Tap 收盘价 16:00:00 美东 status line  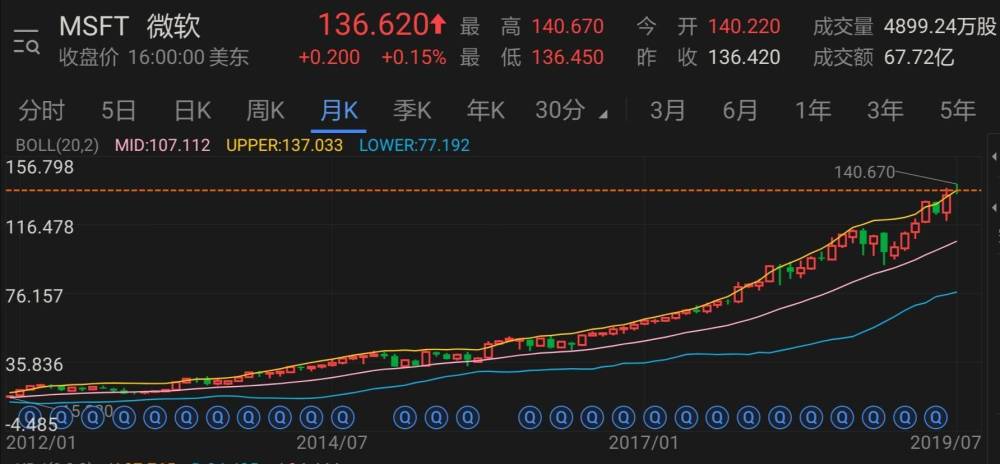[154, 57]
